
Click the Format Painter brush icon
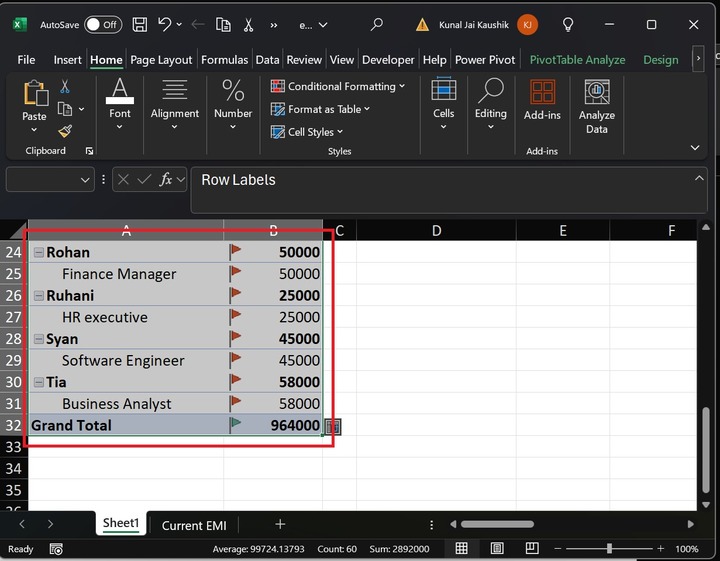pyautogui.click(x=65, y=131)
